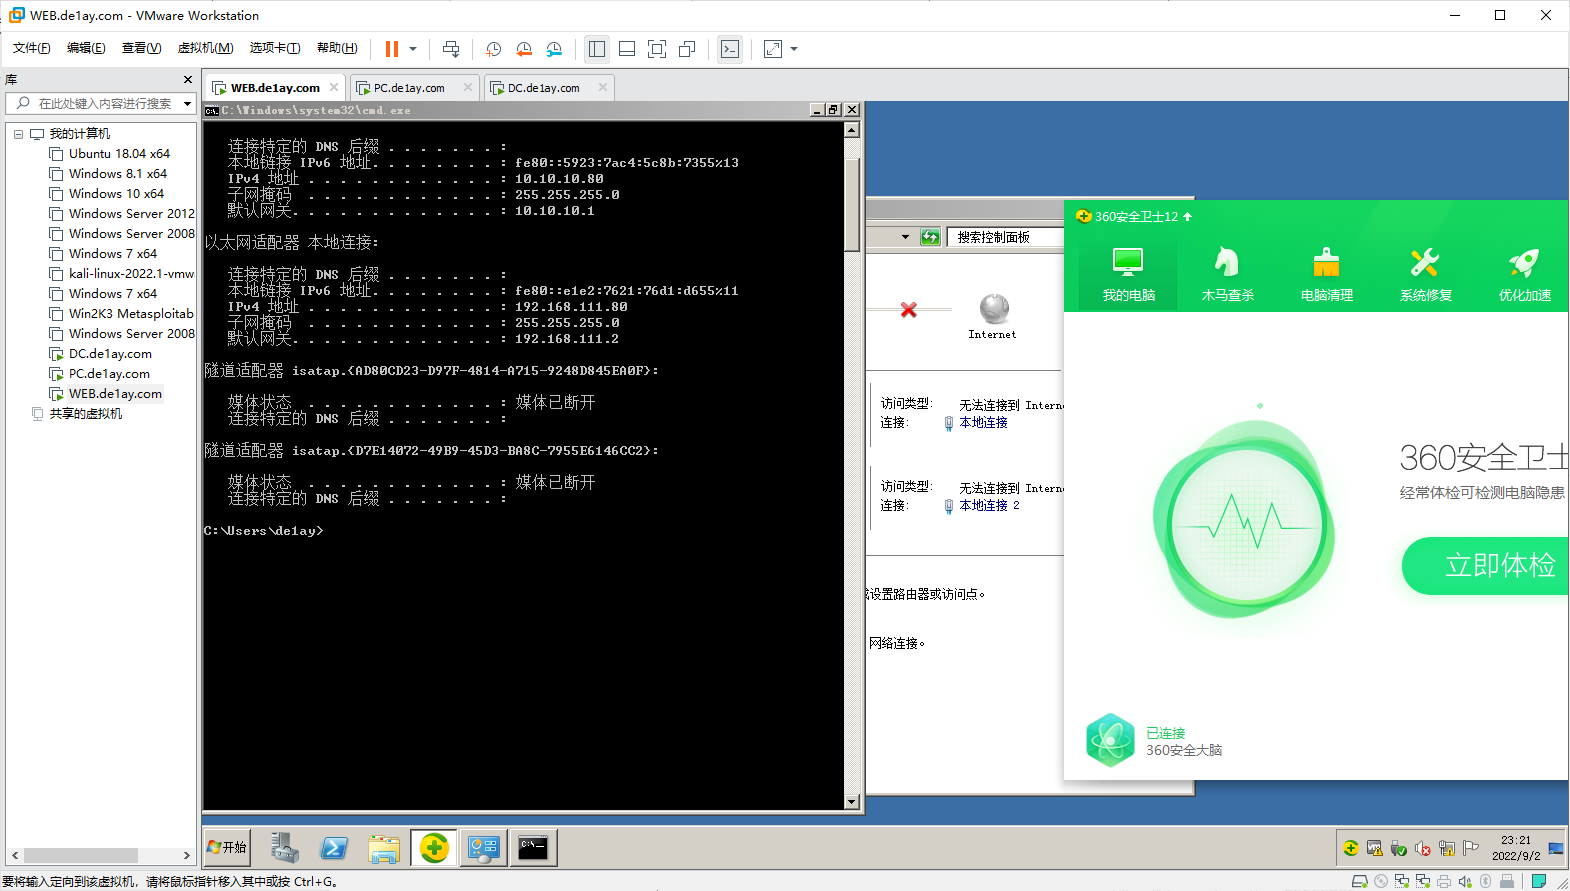
Task: Click sound card icon in VMware status bar
Action: 1465,881
